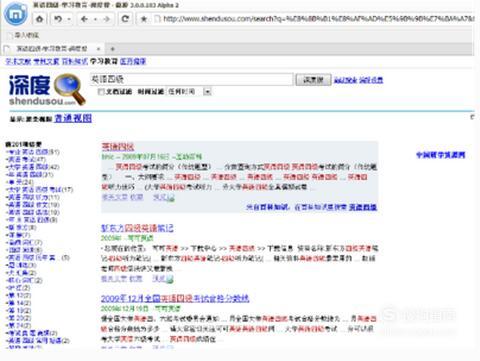Navigate back with the back arrow

pyautogui.click(x=84, y=19)
